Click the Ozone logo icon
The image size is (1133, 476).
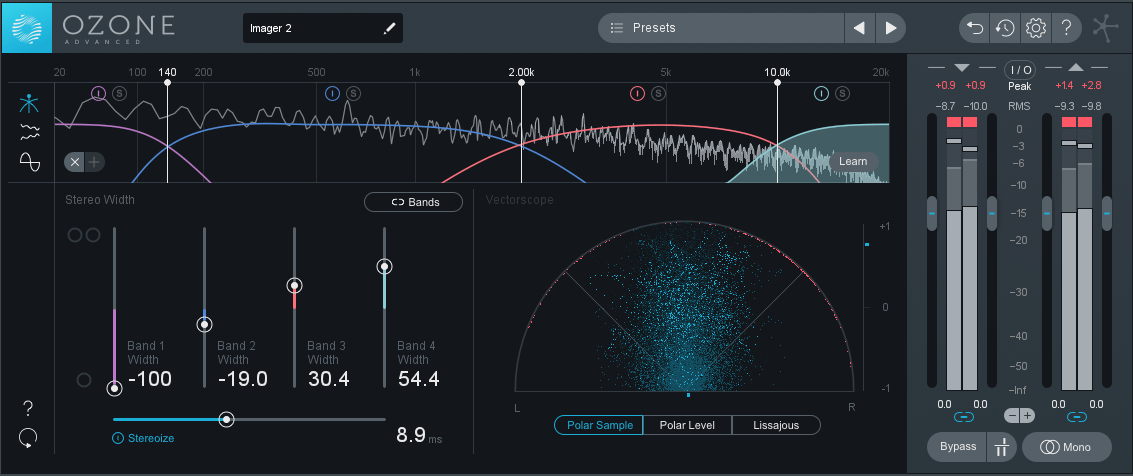tap(27, 27)
